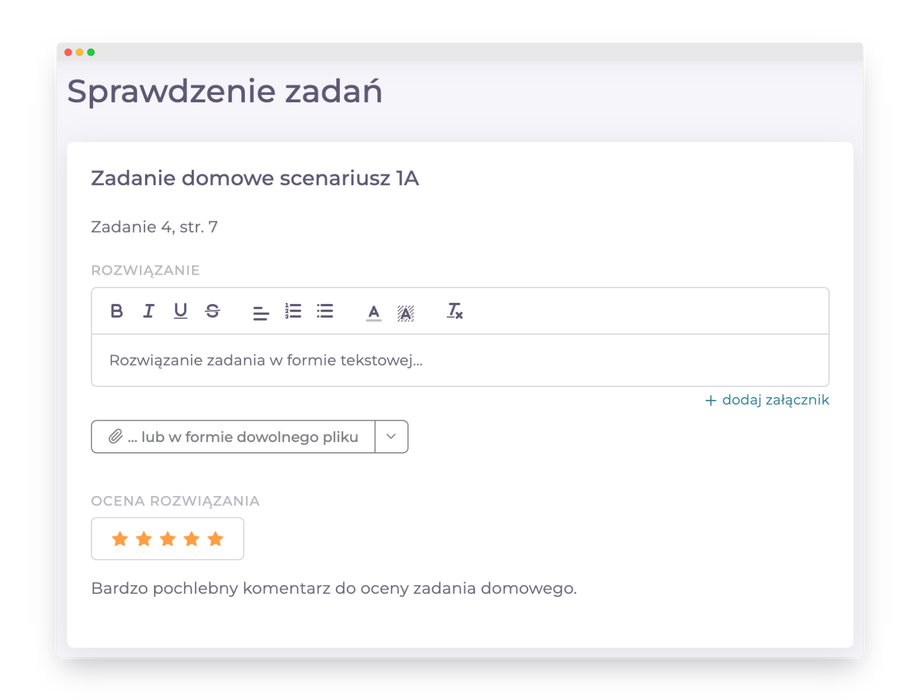Apply underline formatting
920x700 pixels.
coord(180,311)
